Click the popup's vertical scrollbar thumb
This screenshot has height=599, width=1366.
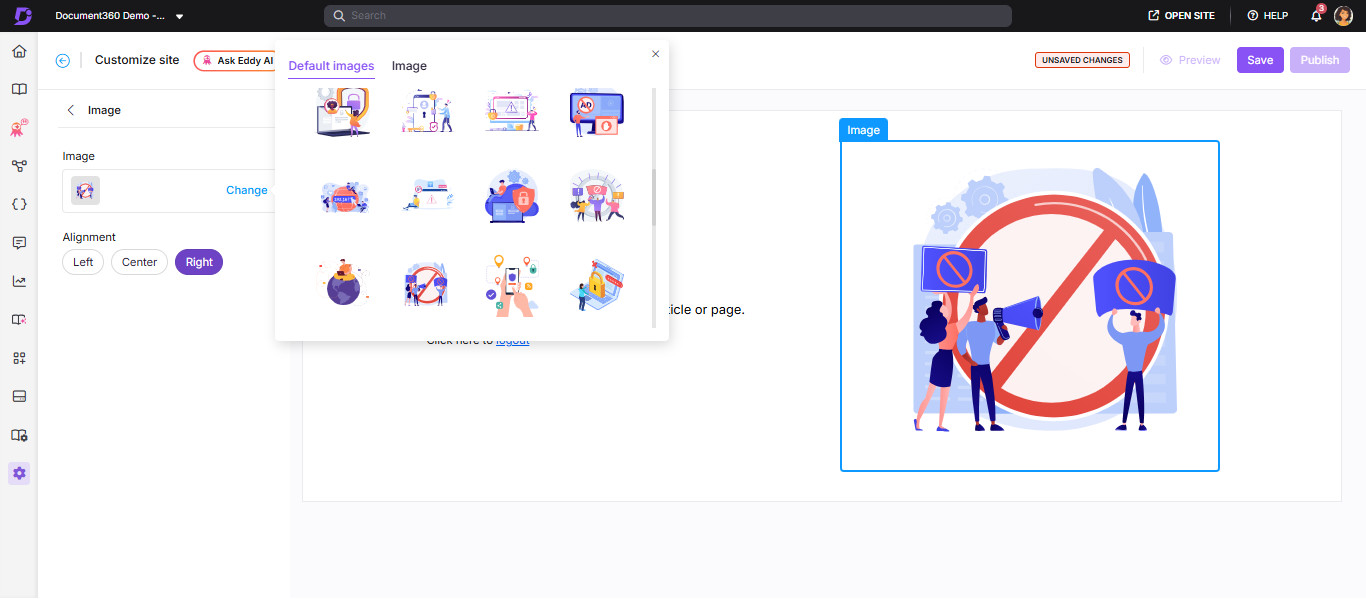tap(654, 197)
